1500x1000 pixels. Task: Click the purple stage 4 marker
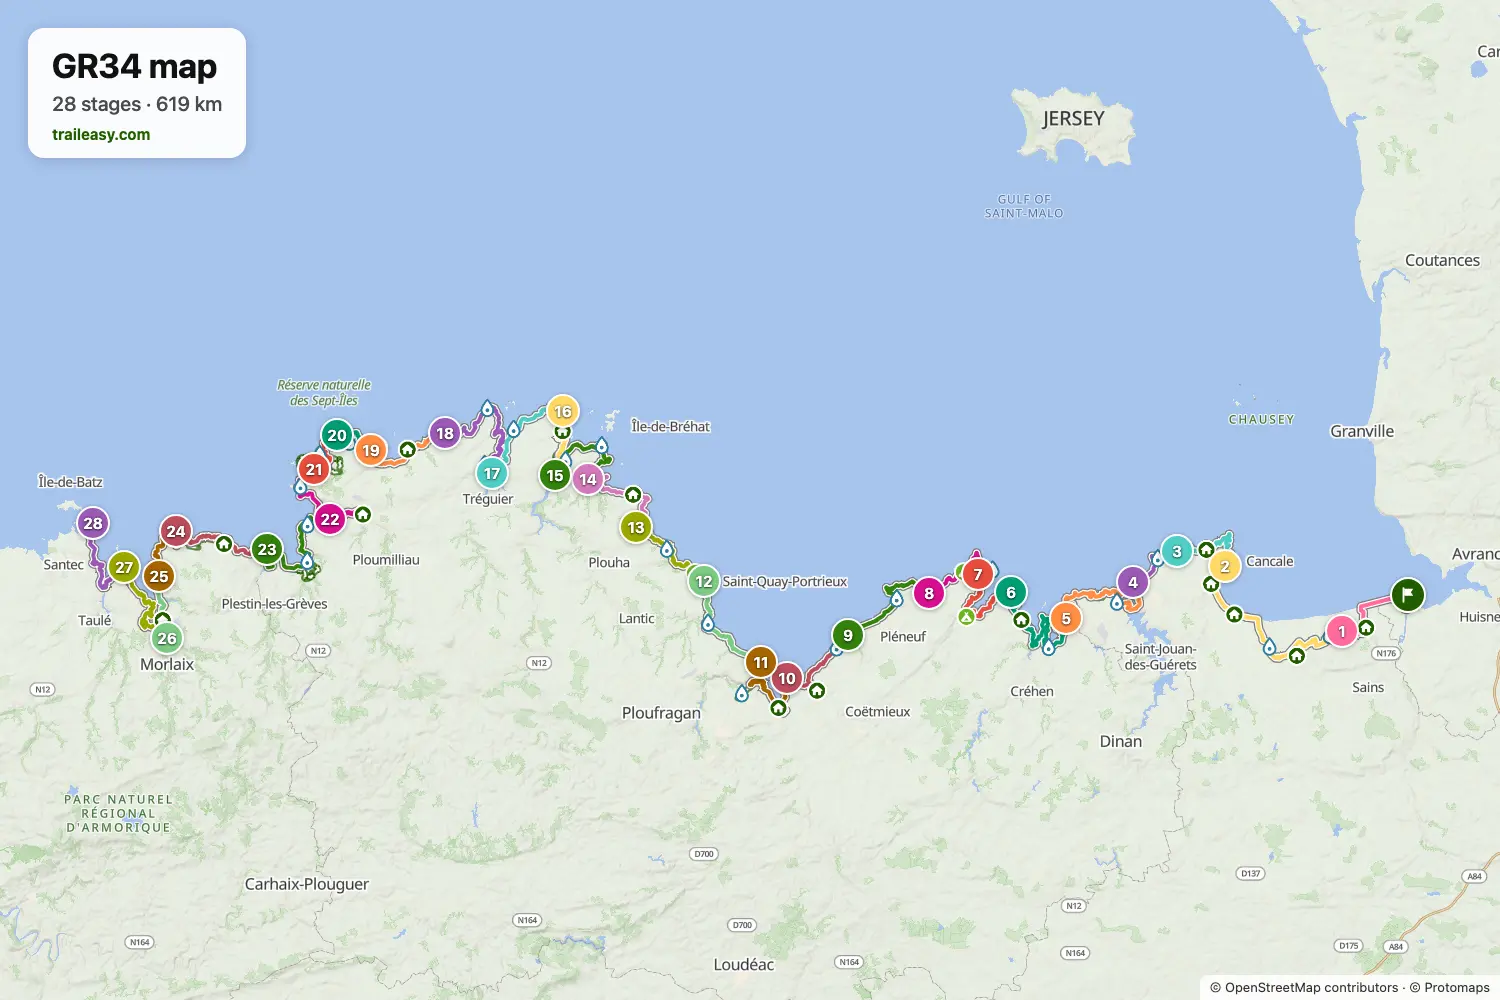pos(1133,582)
